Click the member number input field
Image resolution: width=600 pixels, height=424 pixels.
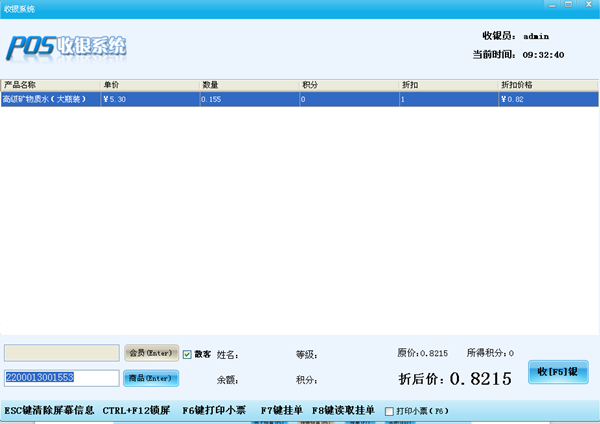[x=61, y=353]
